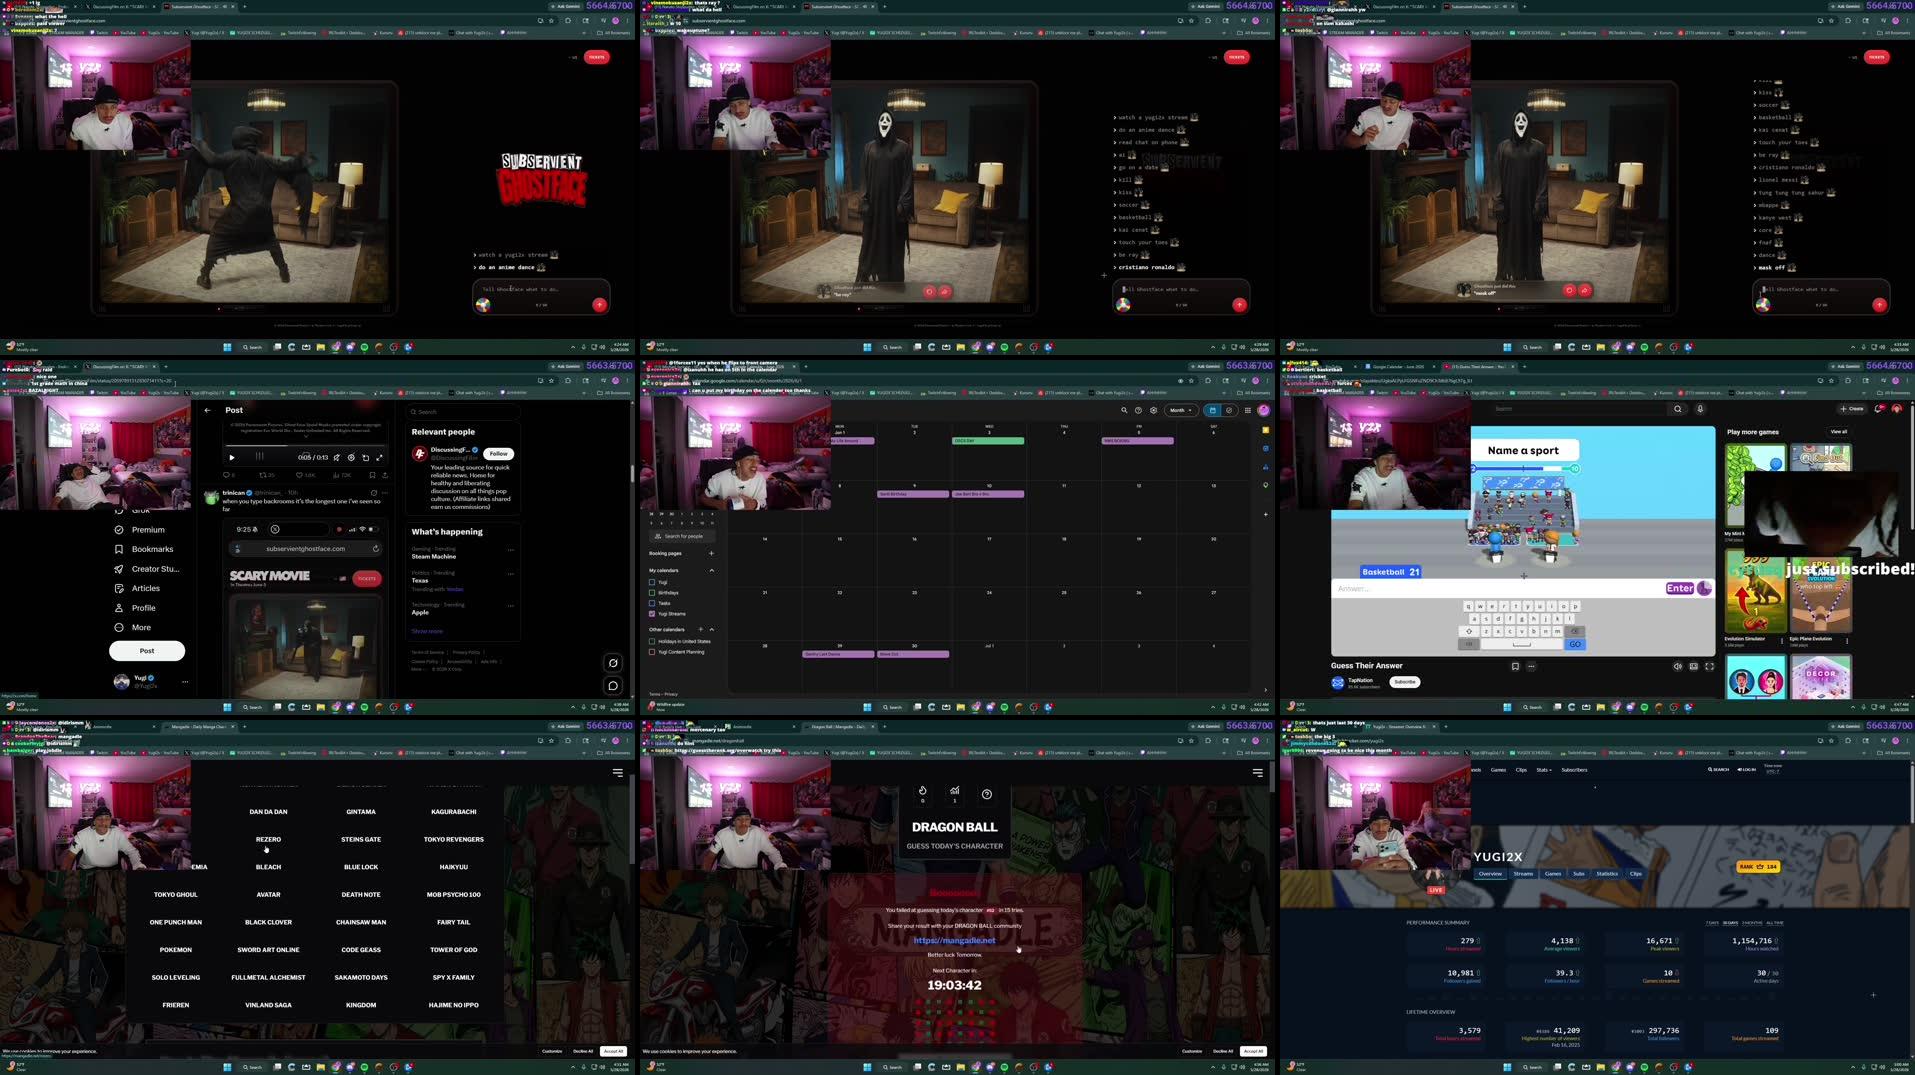The width and height of the screenshot is (1915, 1075).
Task: Click the white Post button on X
Action: click(x=147, y=651)
